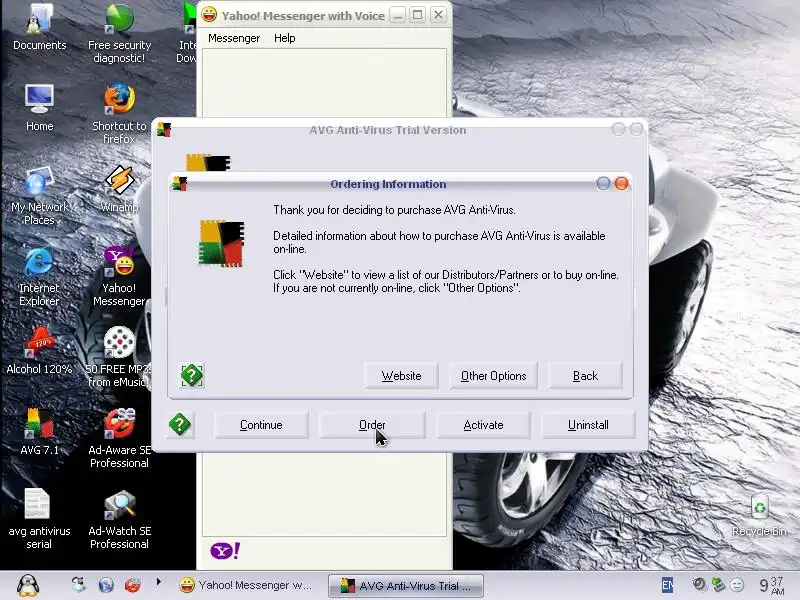The height and width of the screenshot is (600, 800).
Task: Launch Internet Explorer desktop icon
Action: (39, 276)
